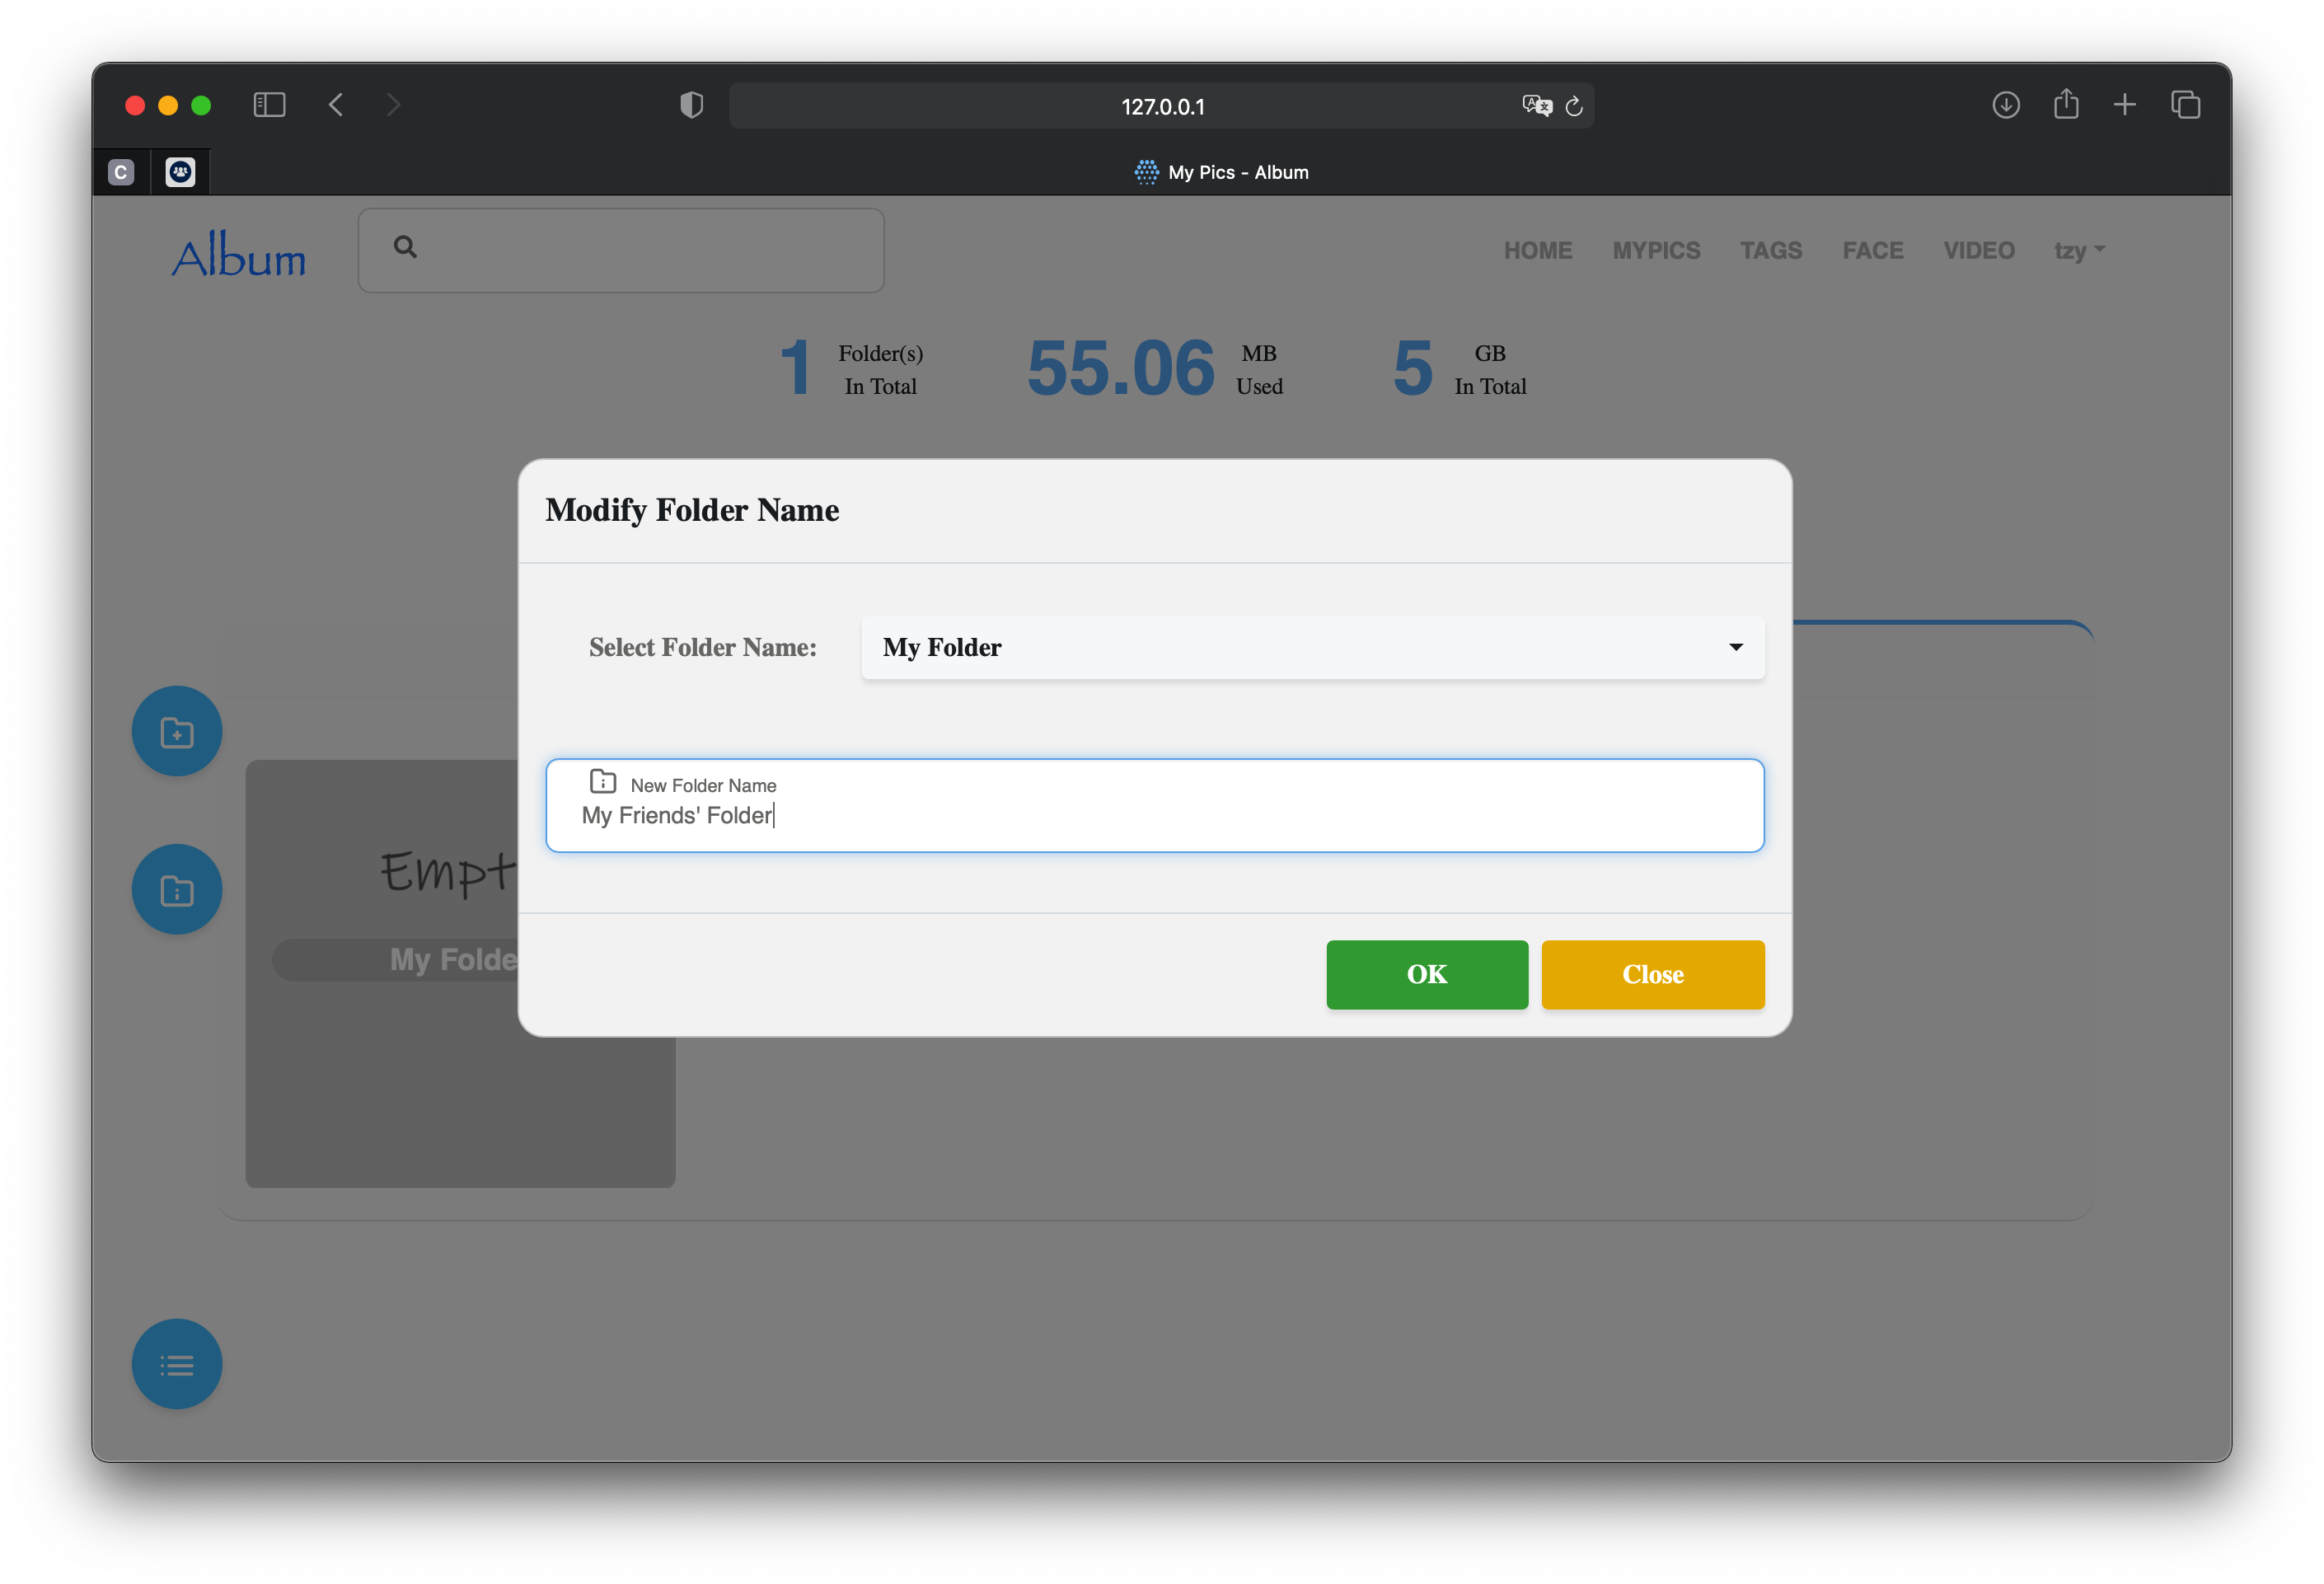
Task: Click the folder icon beside New Folder Name
Action: [603, 781]
